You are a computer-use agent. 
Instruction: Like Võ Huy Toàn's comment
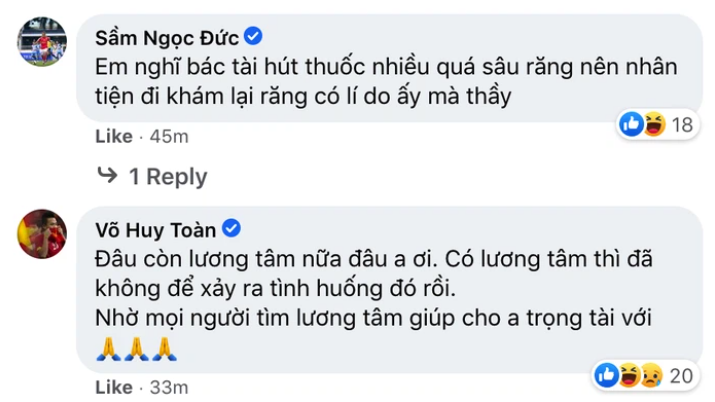click(112, 386)
